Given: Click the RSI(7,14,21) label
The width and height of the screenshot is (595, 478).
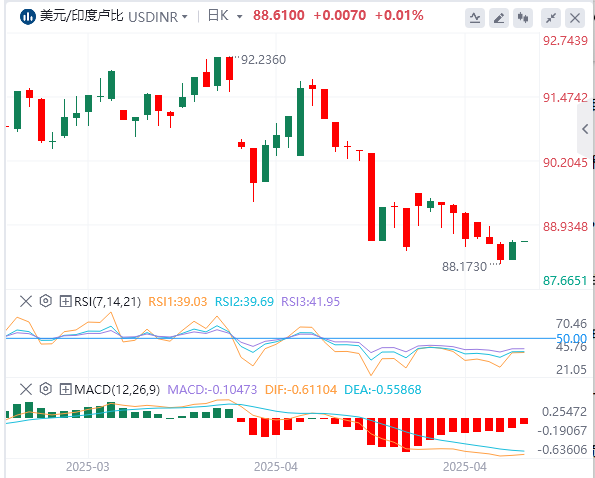Looking at the screenshot, I should click(107, 302).
